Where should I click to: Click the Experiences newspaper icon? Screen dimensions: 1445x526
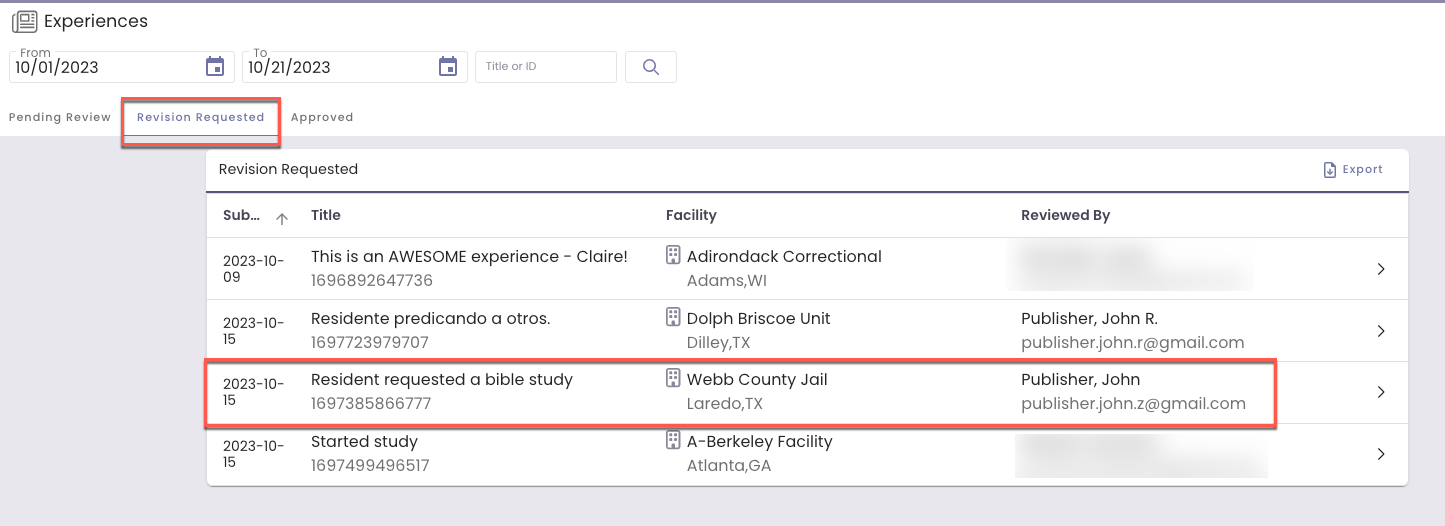click(25, 21)
